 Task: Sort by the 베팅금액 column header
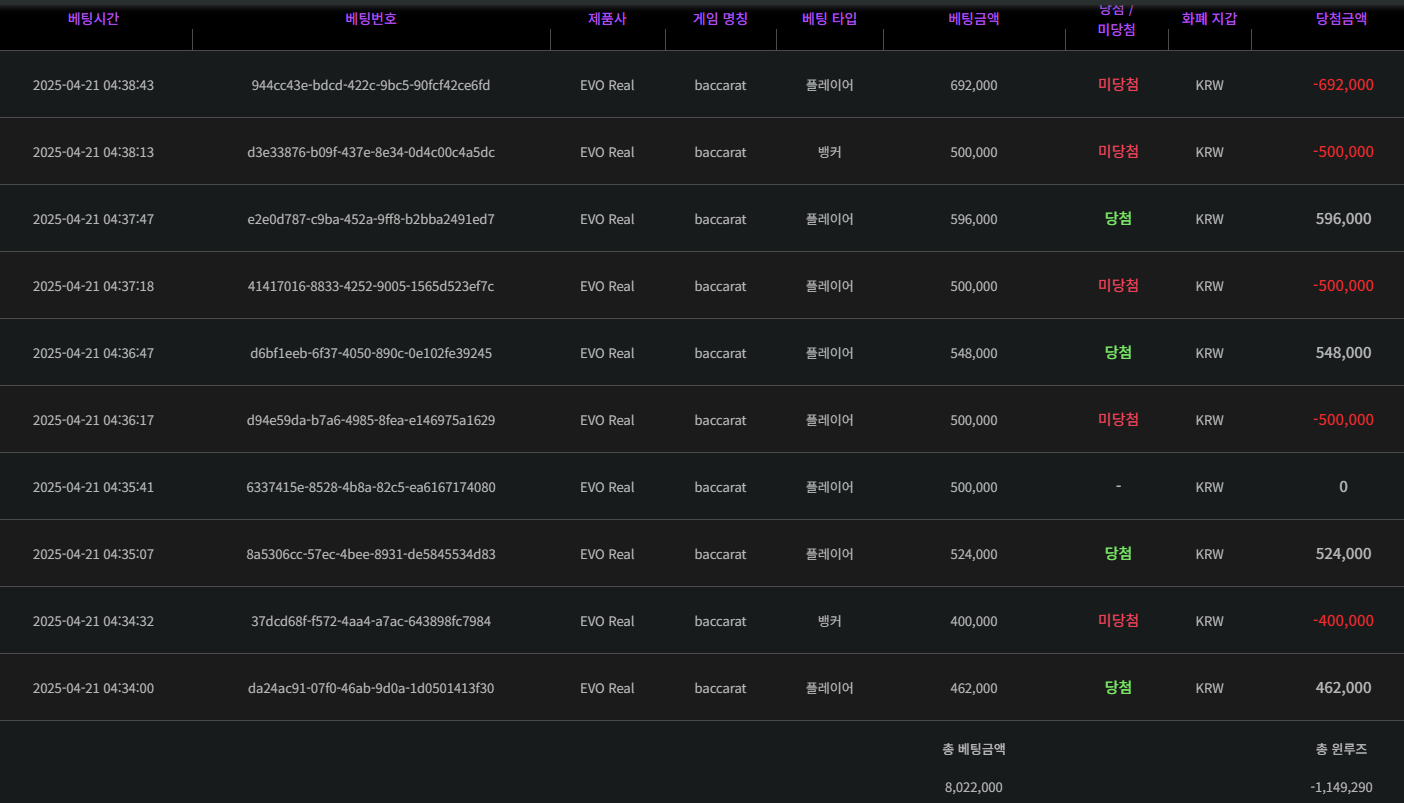coord(973,19)
